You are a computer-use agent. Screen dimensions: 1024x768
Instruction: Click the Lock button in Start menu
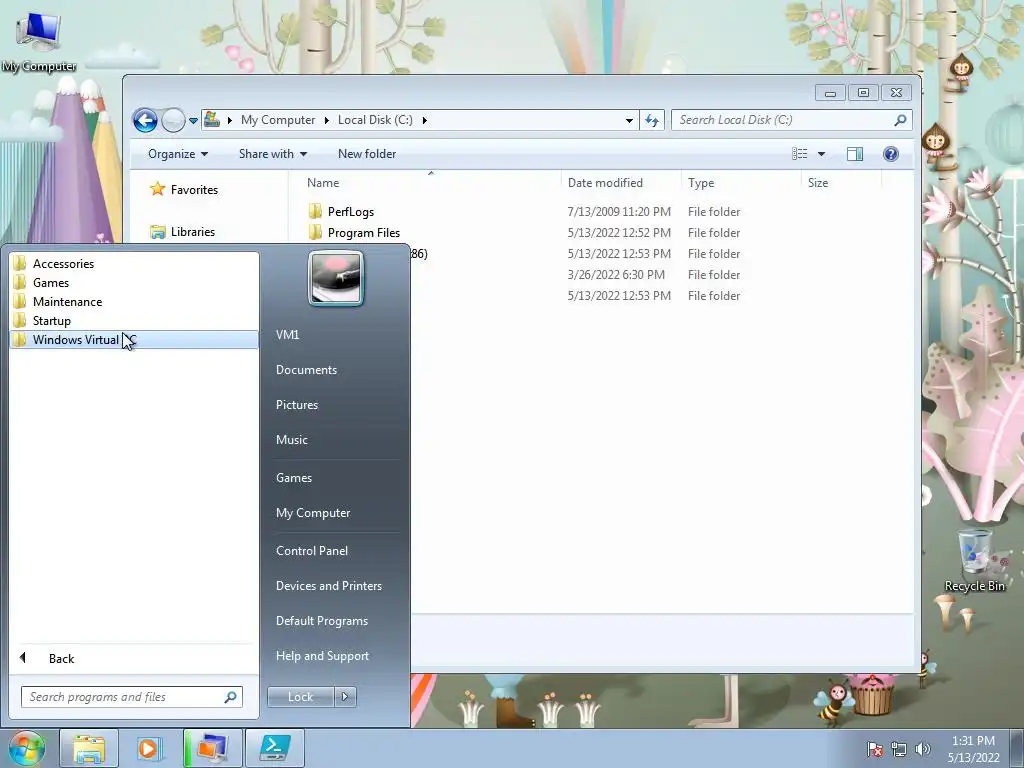tap(300, 697)
